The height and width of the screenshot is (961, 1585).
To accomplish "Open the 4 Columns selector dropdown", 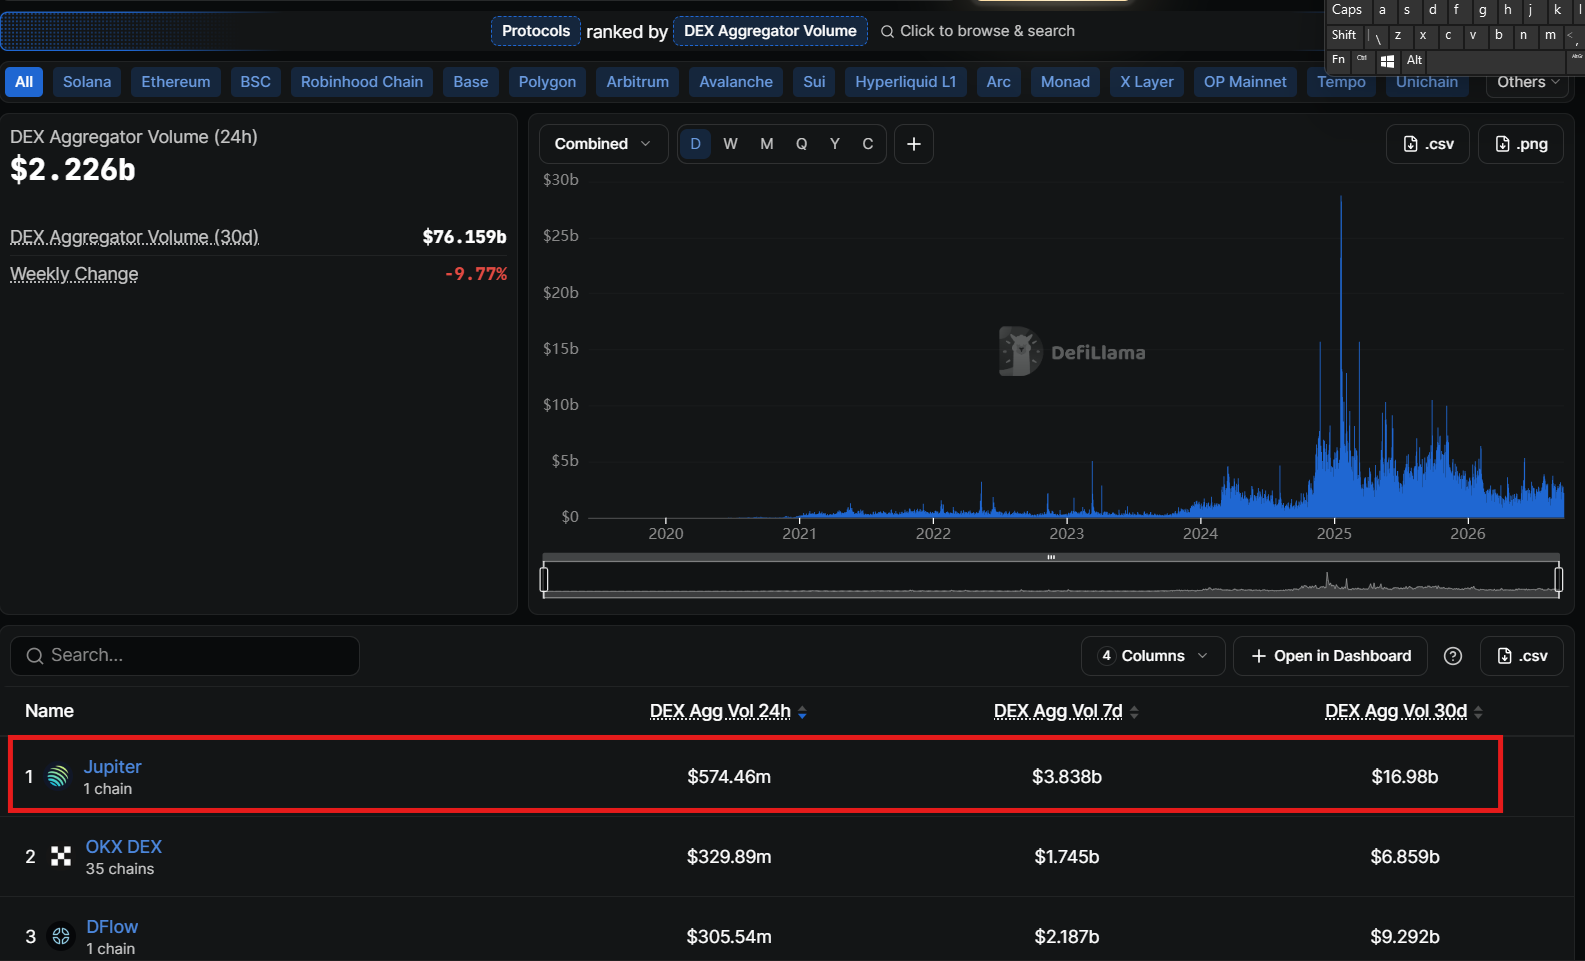I will pyautogui.click(x=1153, y=656).
